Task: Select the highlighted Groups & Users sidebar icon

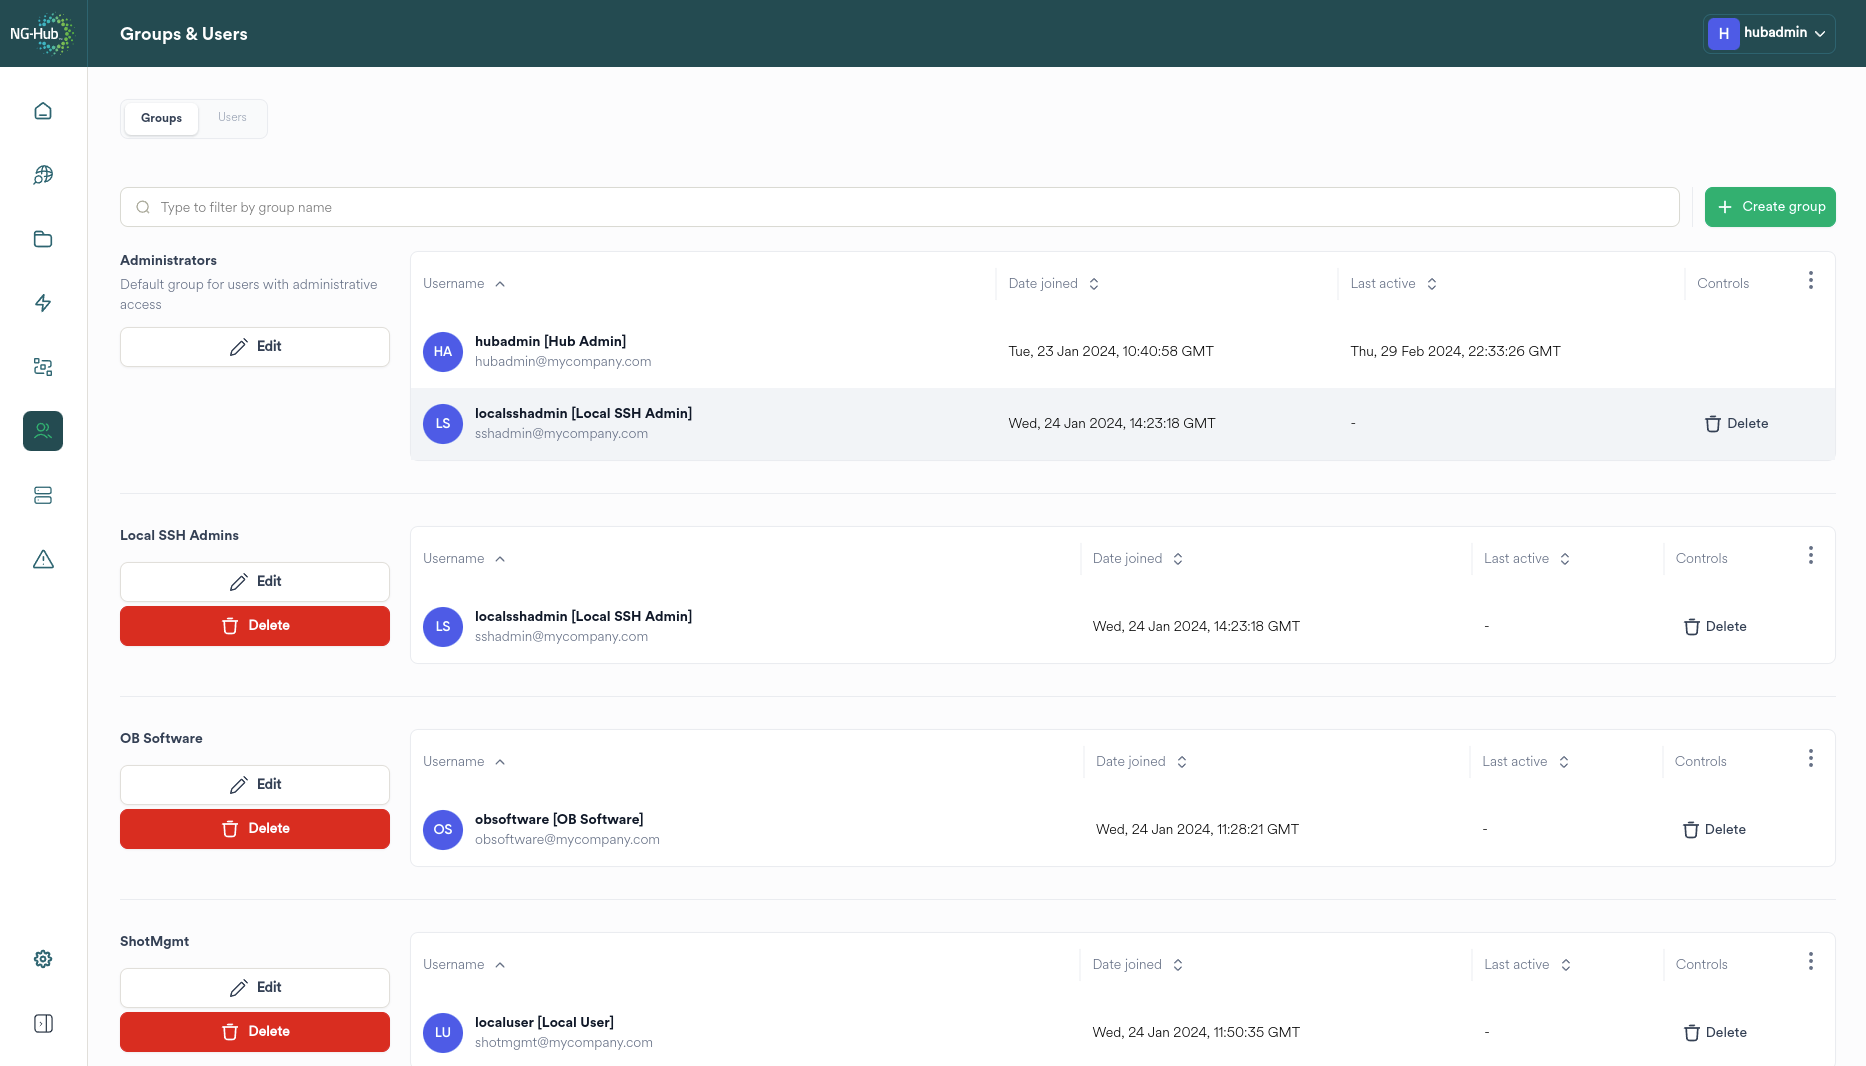Action: (42, 431)
